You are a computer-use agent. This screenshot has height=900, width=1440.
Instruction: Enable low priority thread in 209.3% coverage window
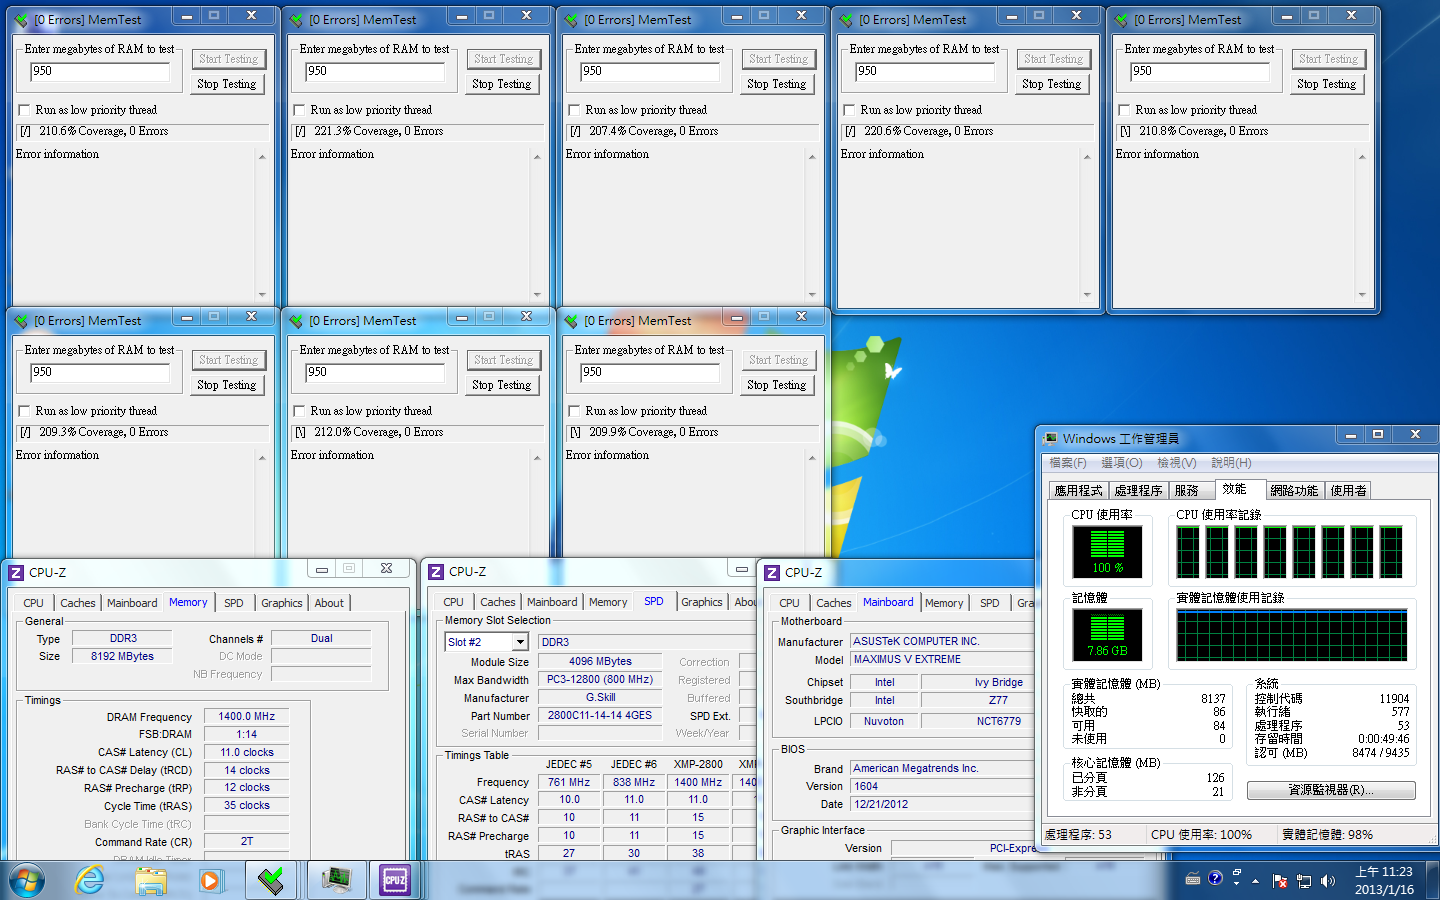pyautogui.click(x=24, y=411)
